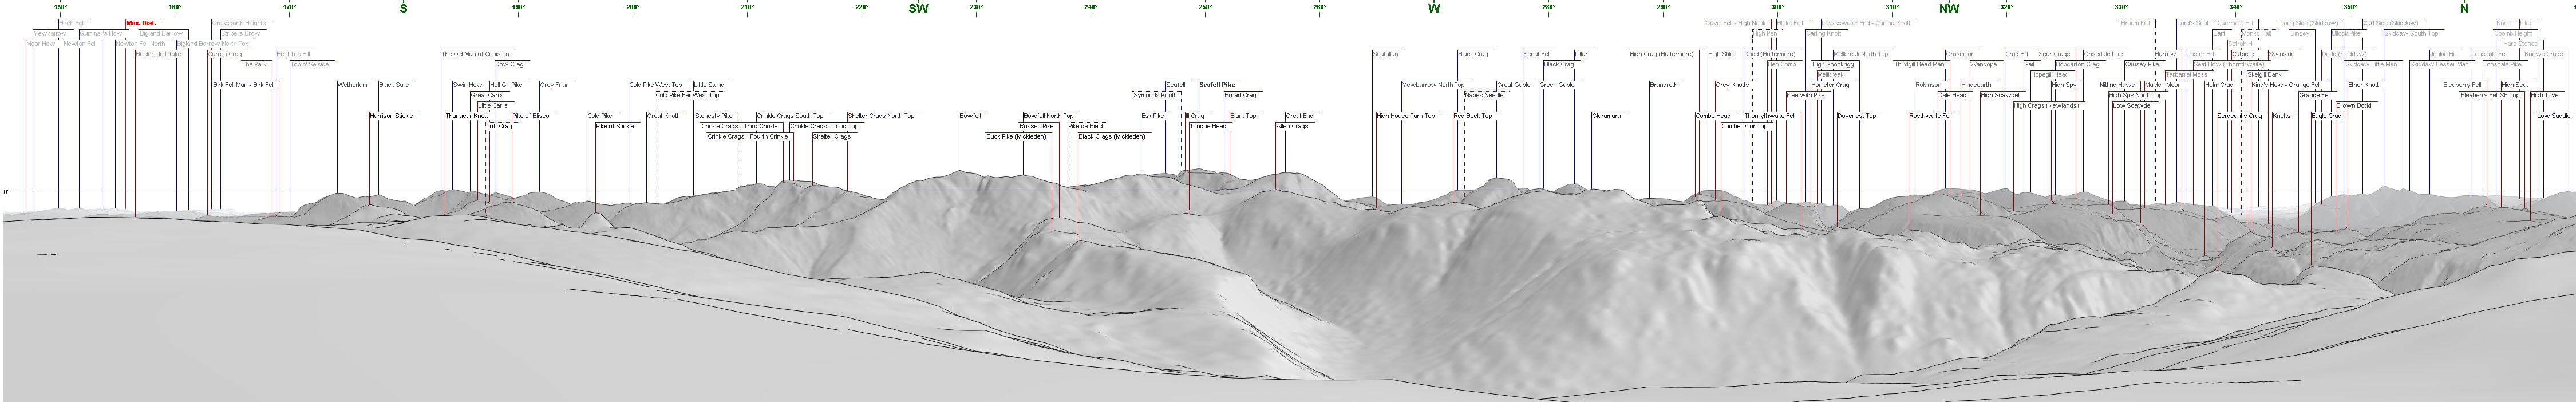Click the NW compass heading marker
The width and height of the screenshot is (2576, 402).
click(x=1949, y=8)
